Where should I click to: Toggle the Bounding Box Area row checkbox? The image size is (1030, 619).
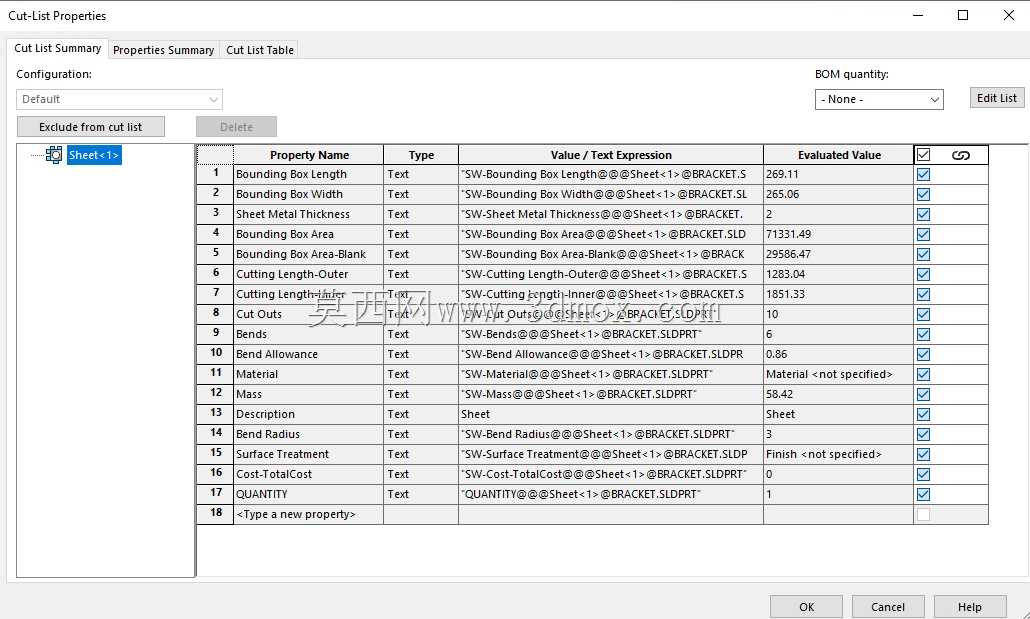(924, 235)
